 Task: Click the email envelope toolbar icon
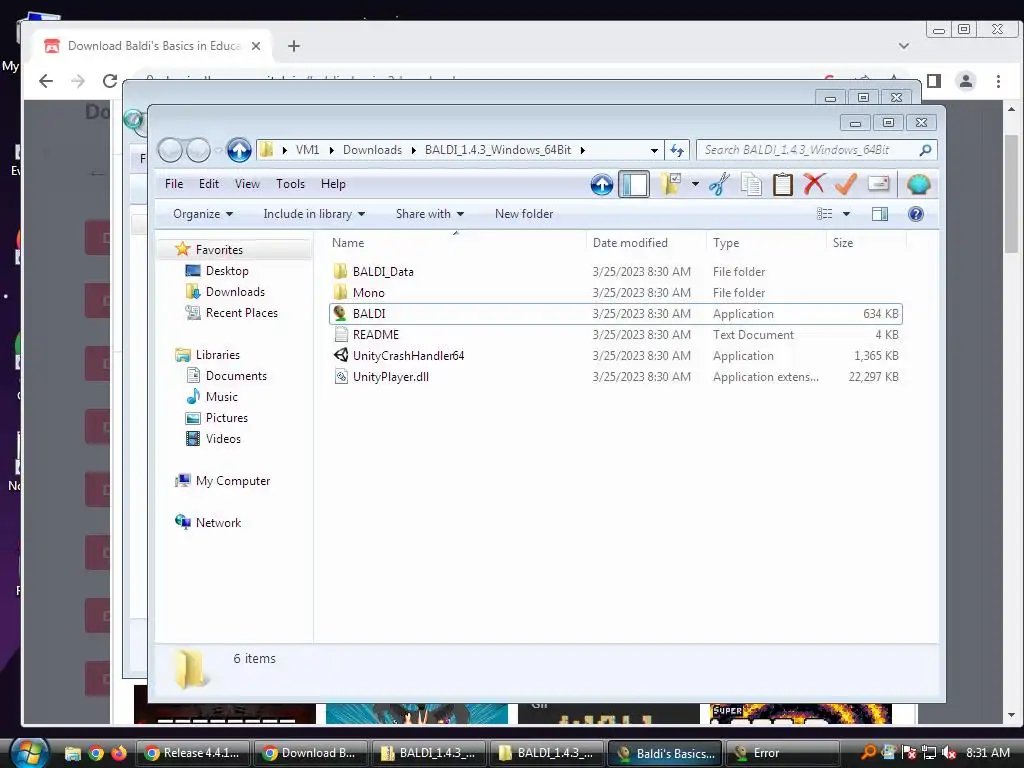[878, 184]
